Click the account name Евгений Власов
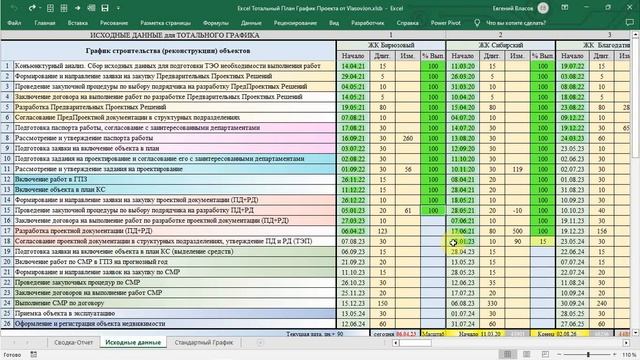Image resolution: width=640 pixels, height=360 pixels. pos(513,8)
